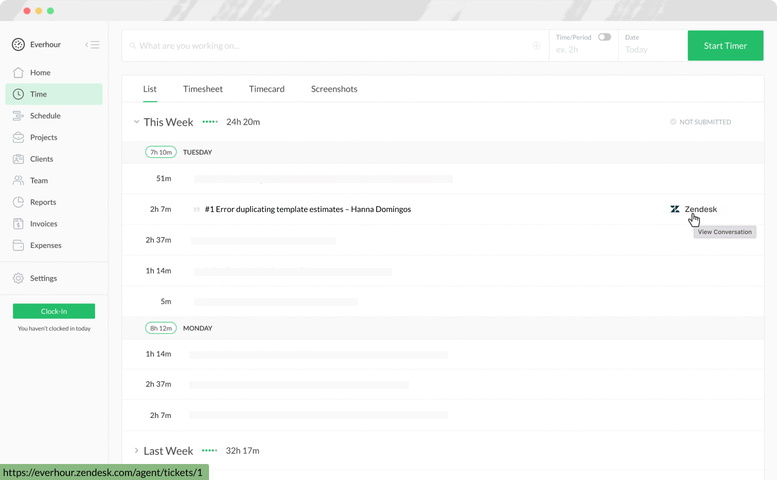777x480 pixels.
Task: Click the This Week green progress dots
Action: (x=210, y=122)
